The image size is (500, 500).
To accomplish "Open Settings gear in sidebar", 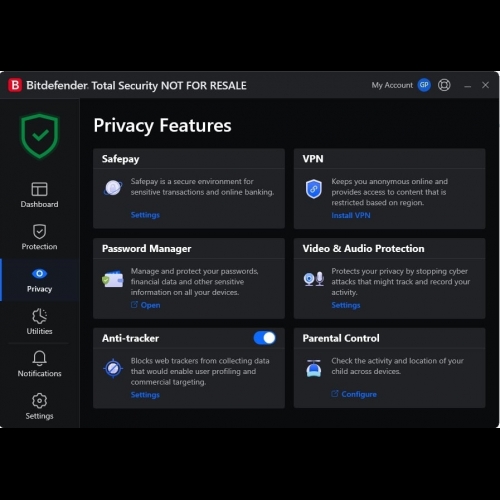I will click(39, 406).
